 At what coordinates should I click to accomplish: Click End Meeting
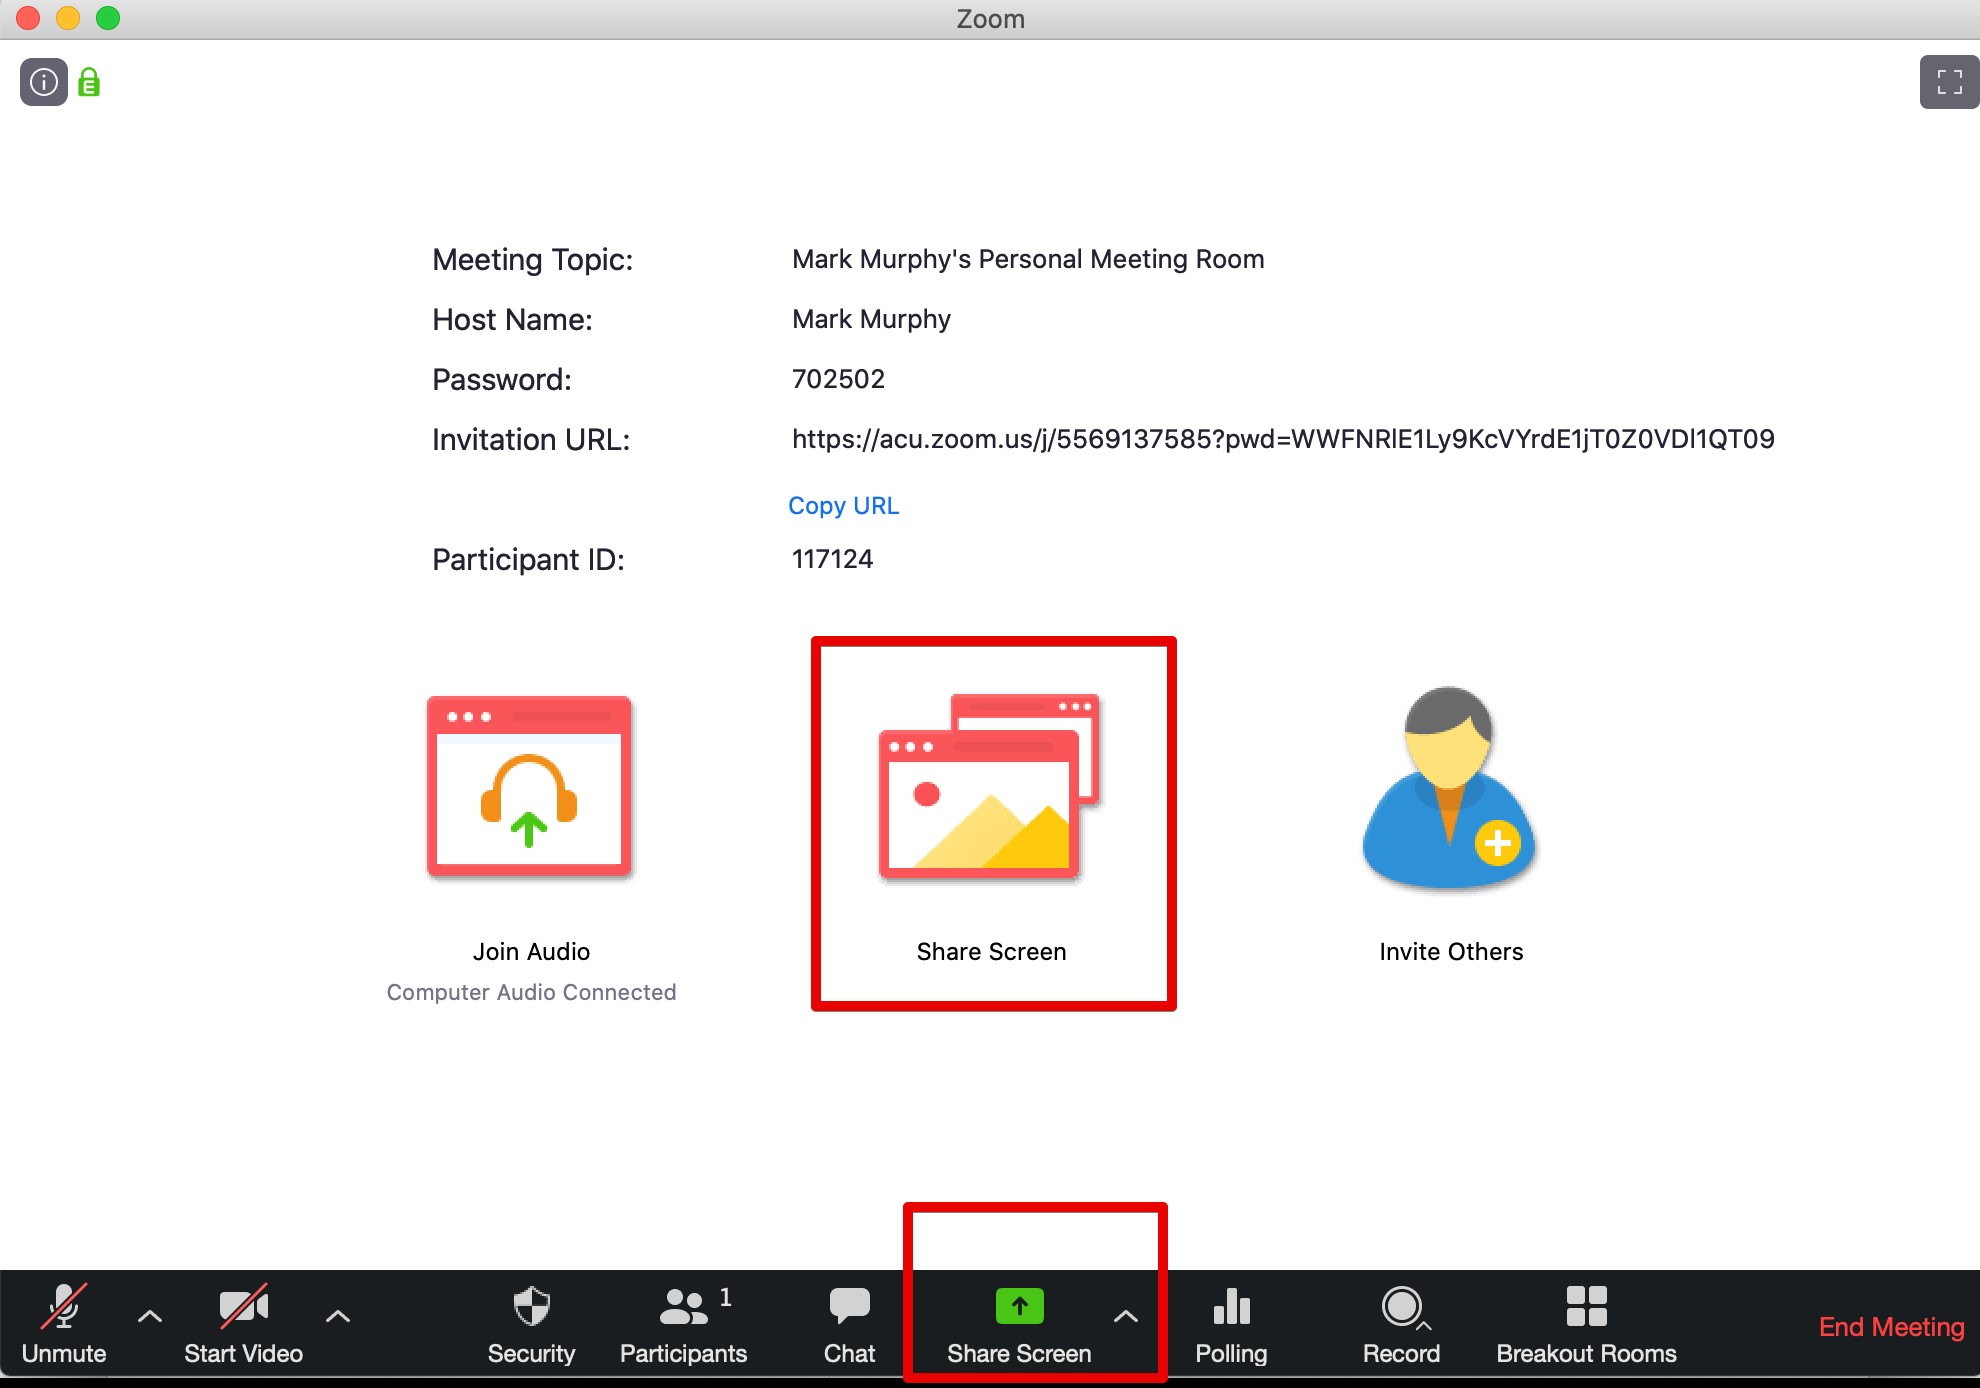[x=1891, y=1327]
